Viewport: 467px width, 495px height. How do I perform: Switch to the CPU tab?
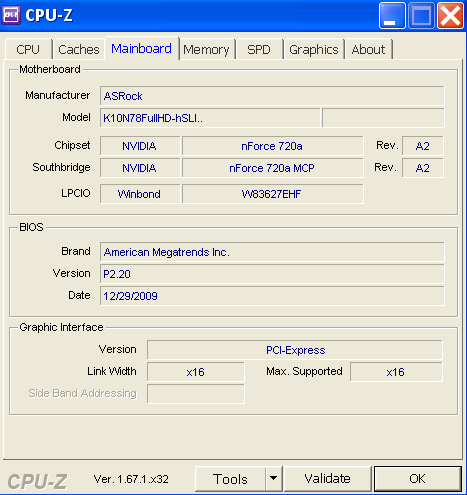(28, 50)
